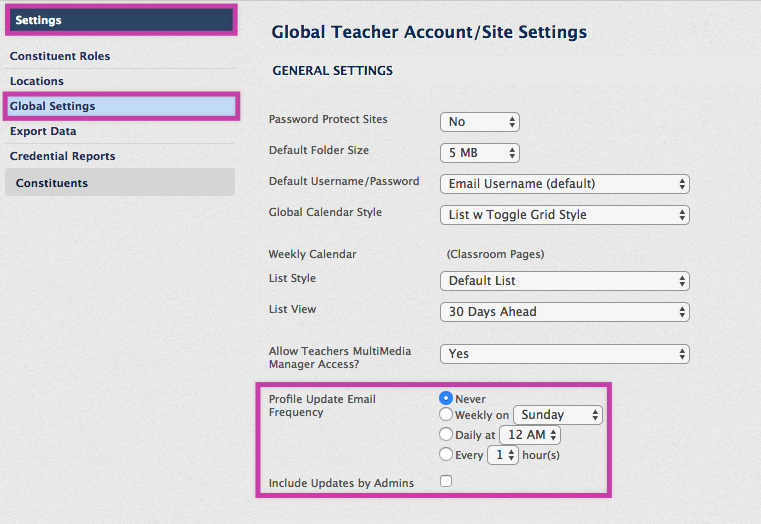Open the MultiMedia Manager Access dropdown
761x524 pixels.
pyautogui.click(x=564, y=354)
